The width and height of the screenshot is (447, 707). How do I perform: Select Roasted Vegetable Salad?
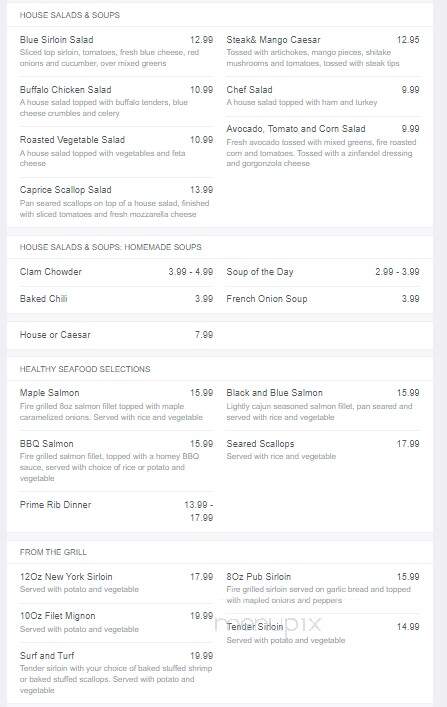(x=116, y=151)
